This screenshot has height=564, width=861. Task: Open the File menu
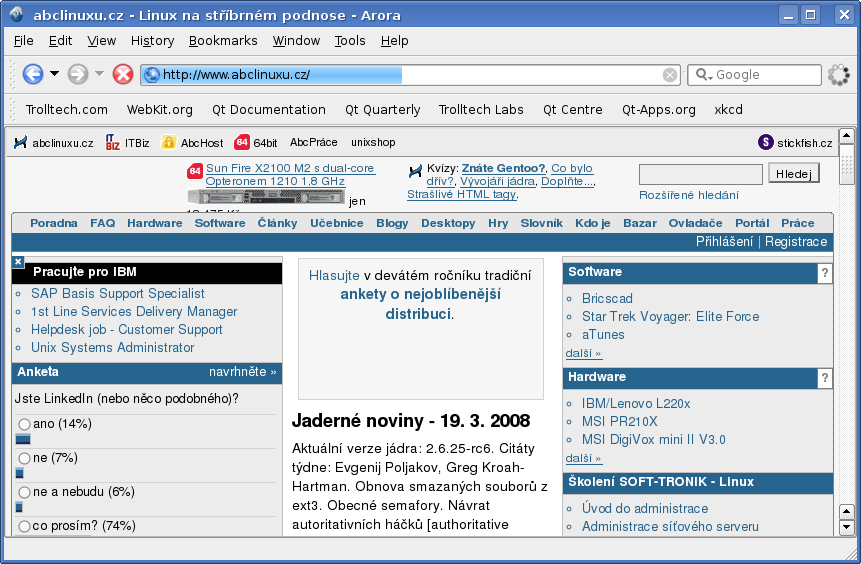pyautogui.click(x=24, y=41)
